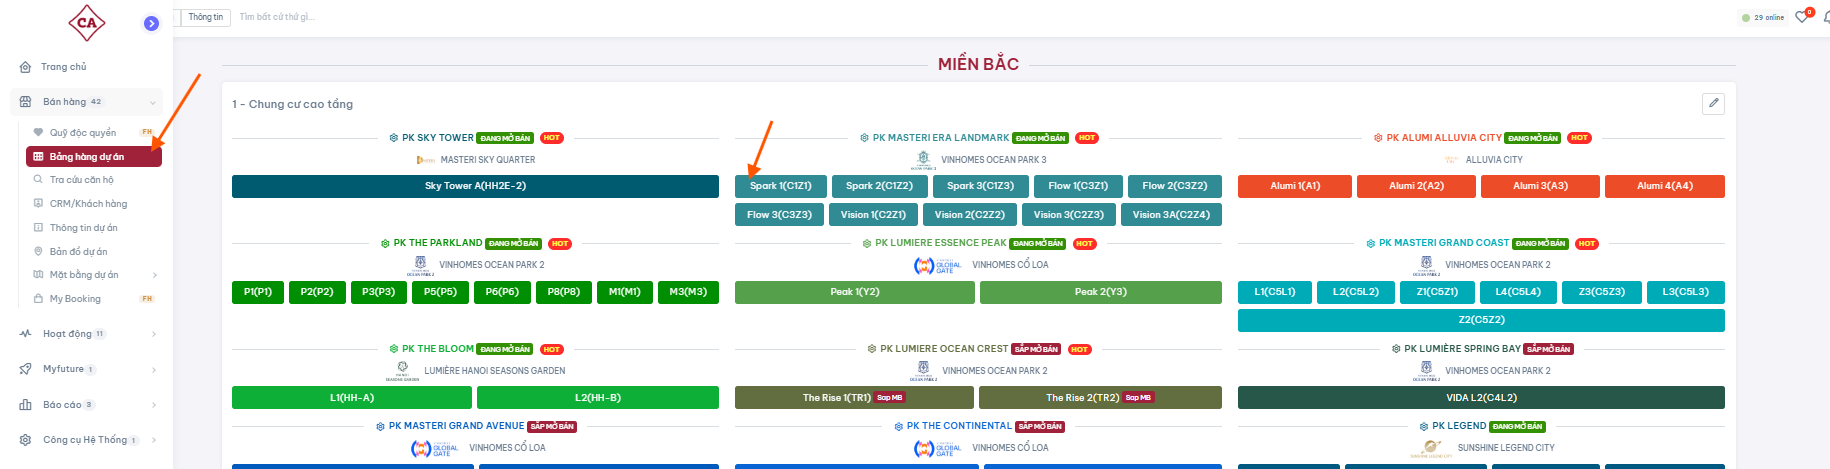Expand Công cụ Hệ Thống chevron

click(x=153, y=440)
